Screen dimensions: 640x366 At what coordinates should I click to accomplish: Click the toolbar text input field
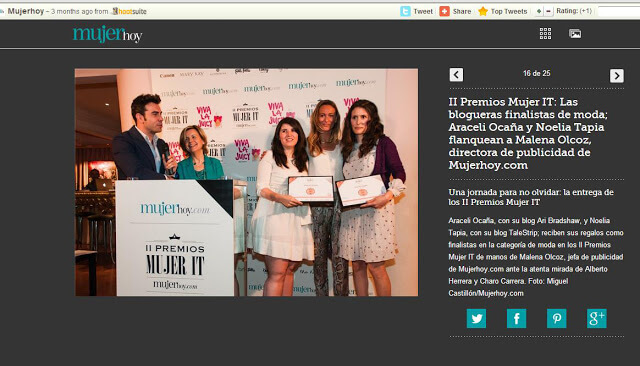point(619,11)
